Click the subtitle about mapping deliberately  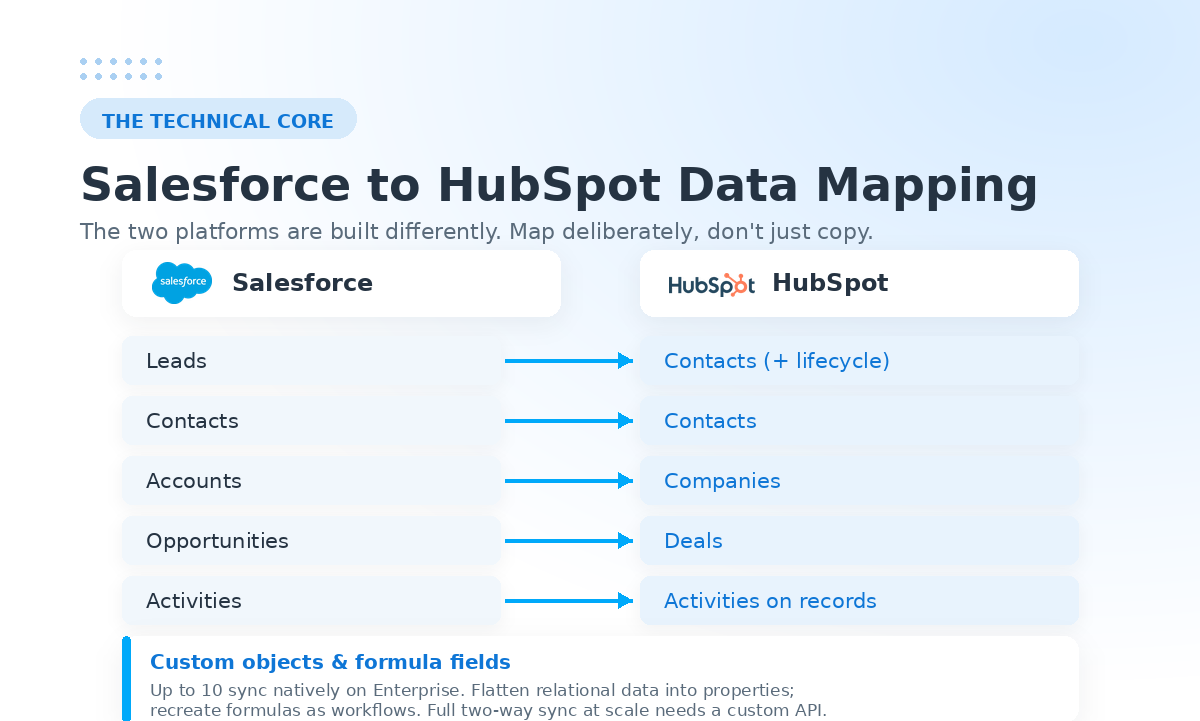477,232
